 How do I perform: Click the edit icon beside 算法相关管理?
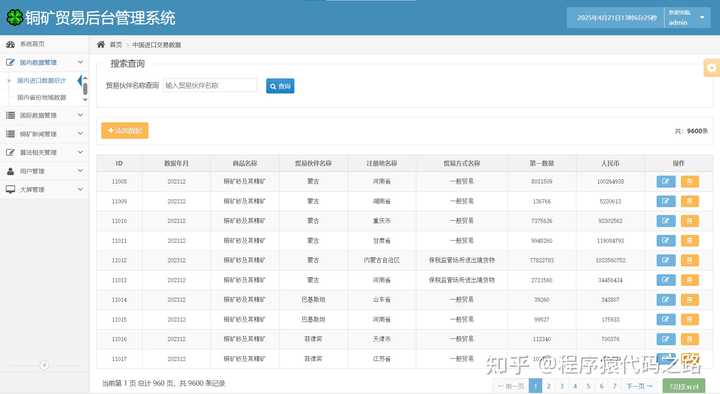point(10,152)
